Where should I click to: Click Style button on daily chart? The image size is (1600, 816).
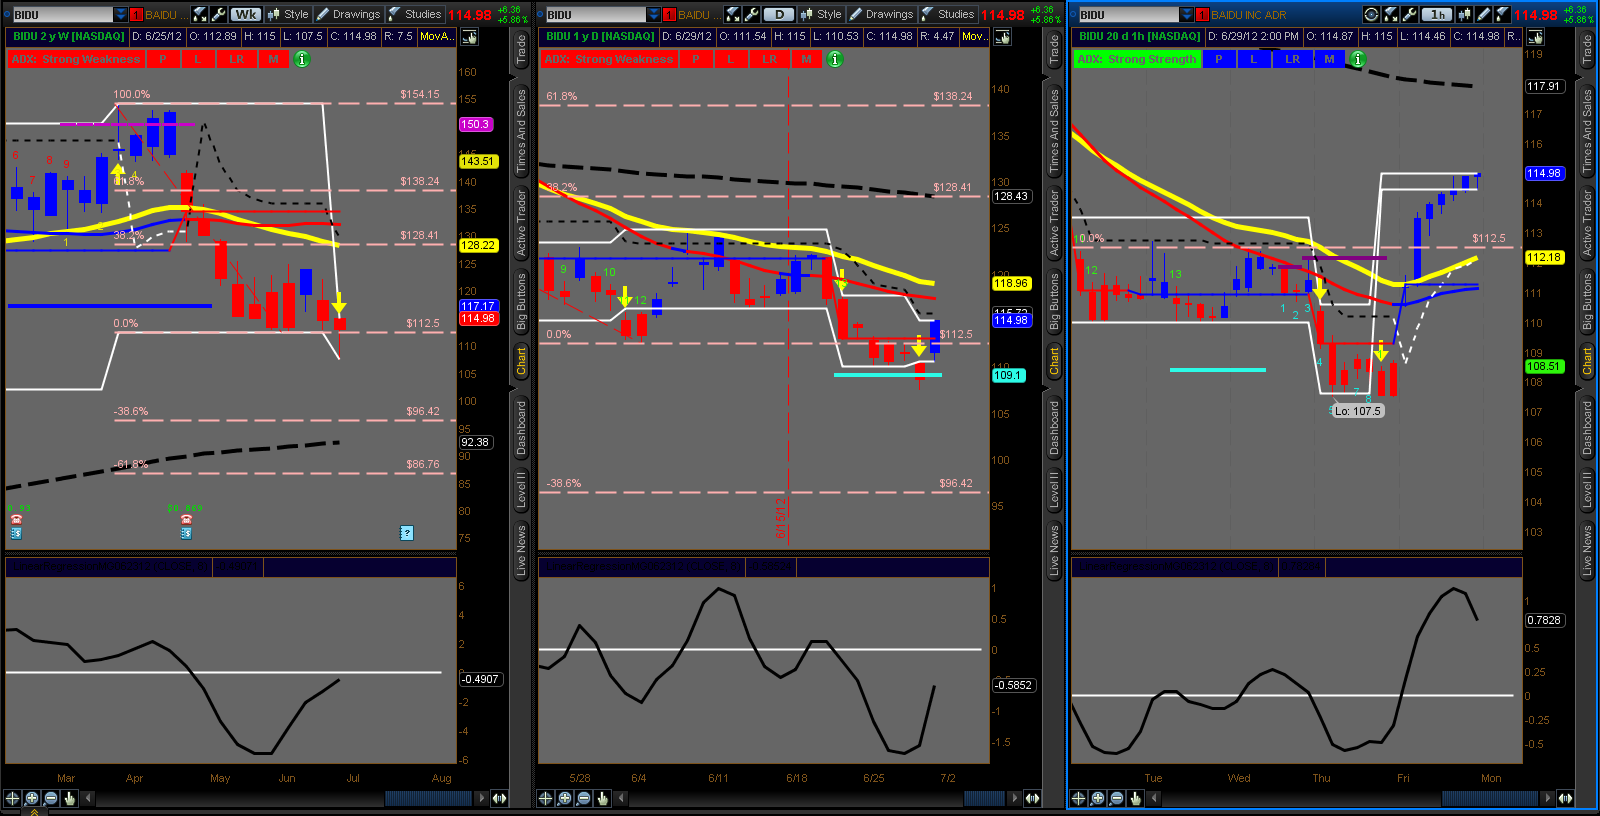click(x=820, y=14)
